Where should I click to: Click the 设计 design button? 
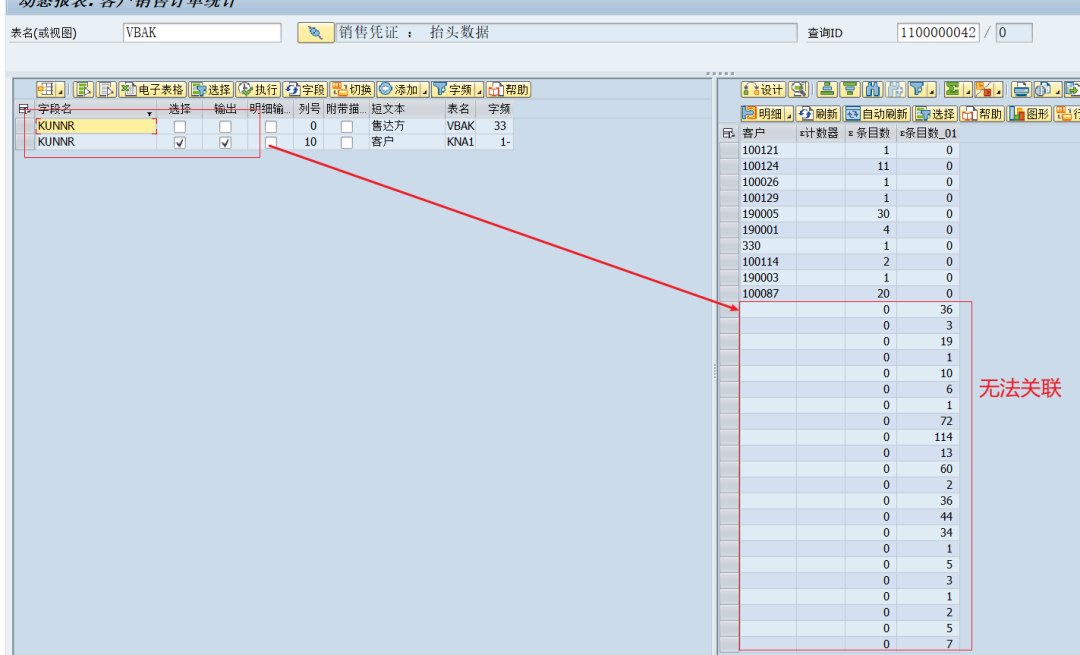(763, 90)
